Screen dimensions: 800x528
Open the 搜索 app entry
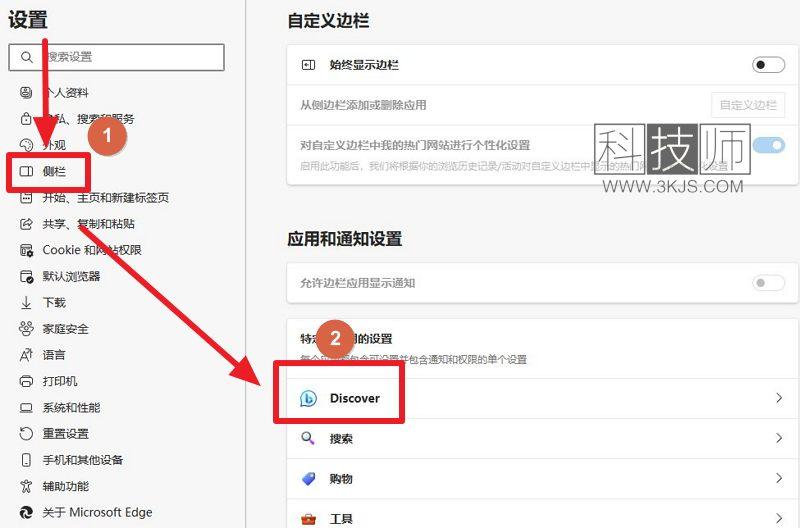coord(542,438)
